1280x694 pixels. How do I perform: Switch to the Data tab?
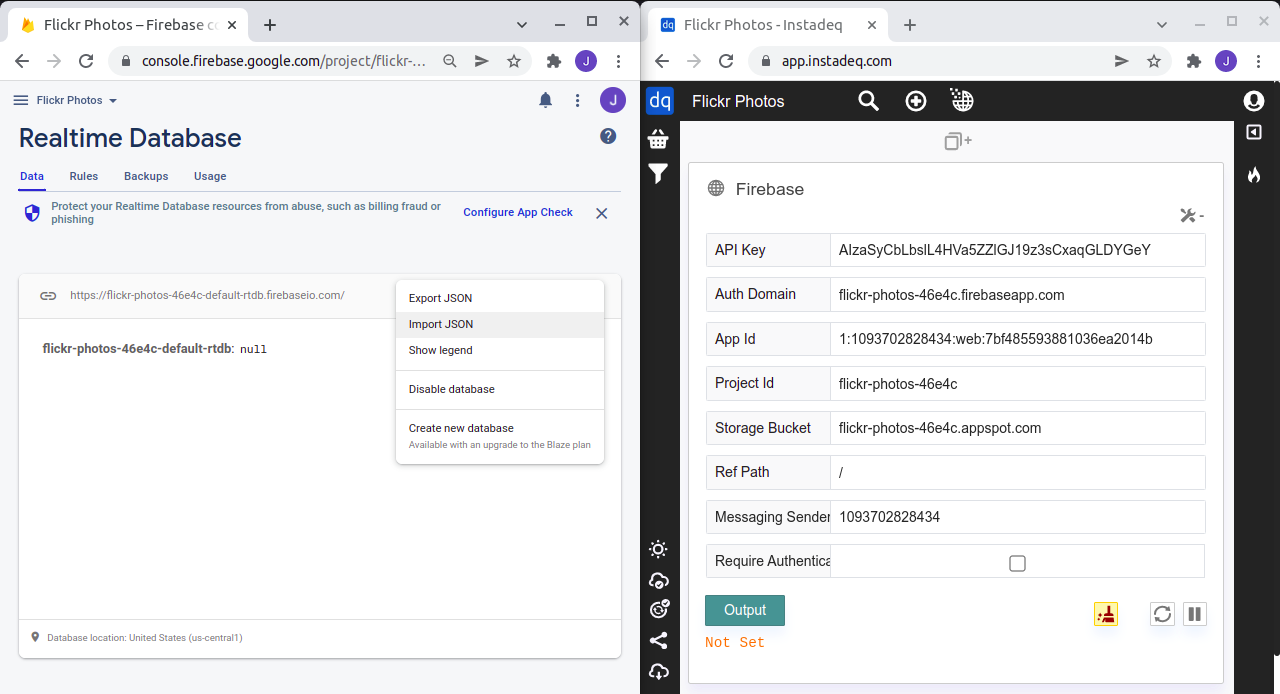(x=32, y=176)
